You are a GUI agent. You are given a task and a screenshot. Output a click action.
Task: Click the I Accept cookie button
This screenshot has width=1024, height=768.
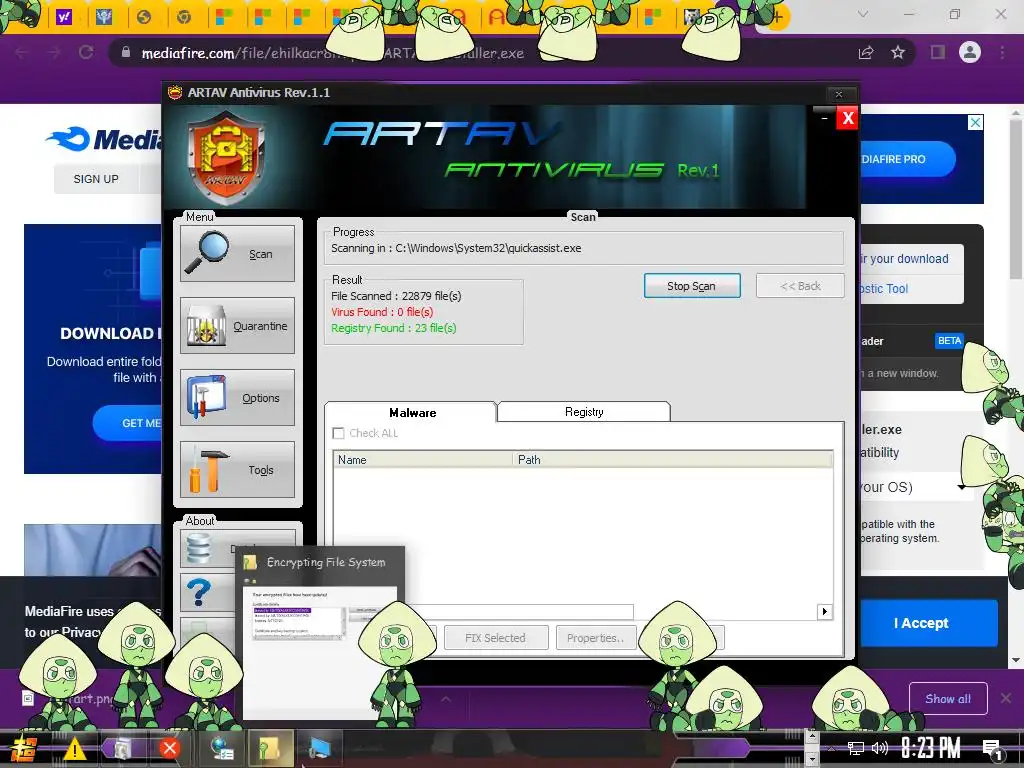click(921, 623)
